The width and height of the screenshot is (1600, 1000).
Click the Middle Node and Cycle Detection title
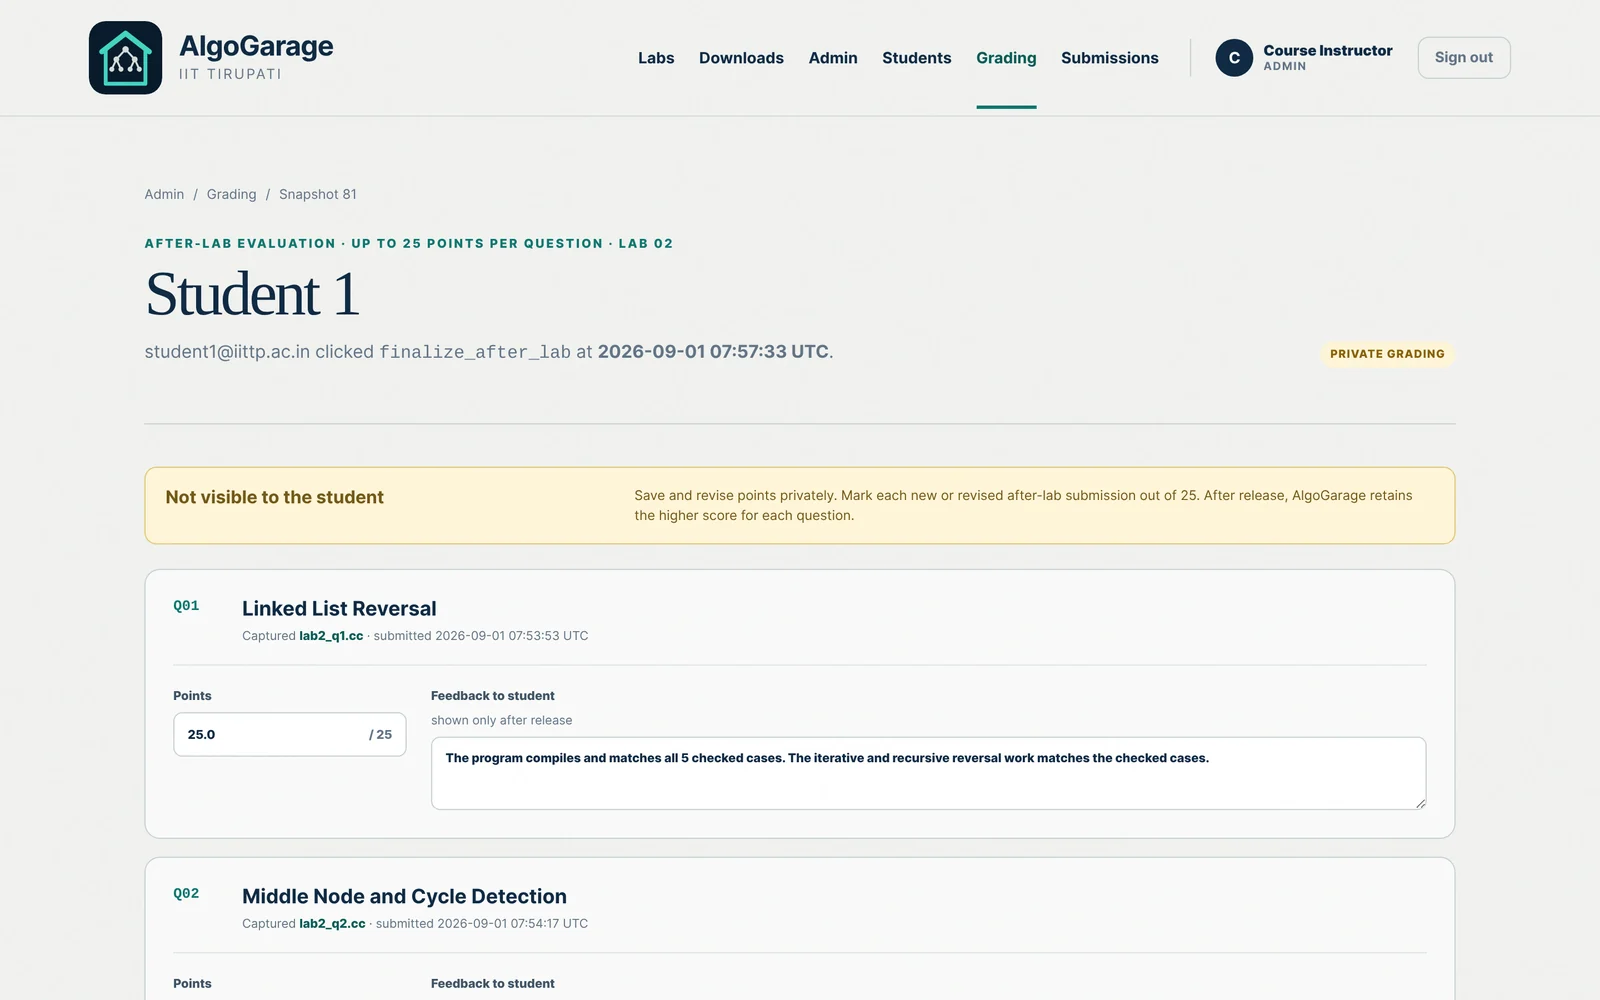click(x=404, y=897)
